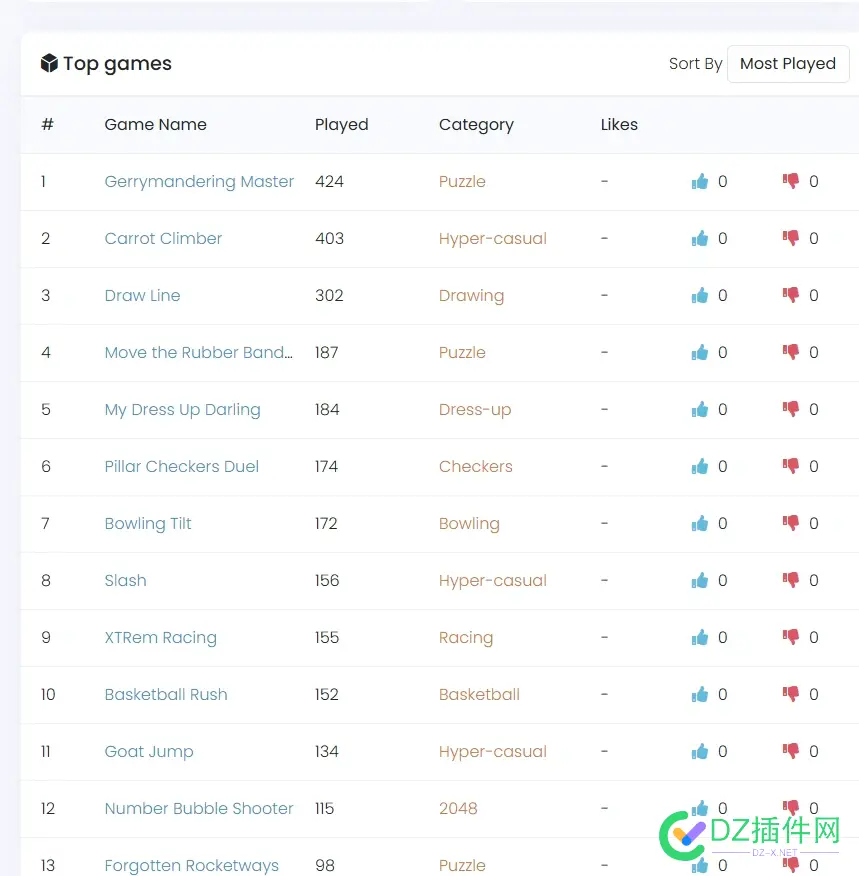This screenshot has height=876, width=859.
Task: Dislike Carrot Climber with thumbs down
Action: (x=790, y=238)
